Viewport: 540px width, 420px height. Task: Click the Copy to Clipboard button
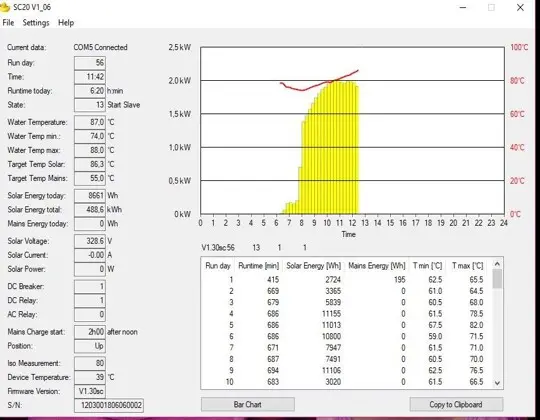click(456, 404)
